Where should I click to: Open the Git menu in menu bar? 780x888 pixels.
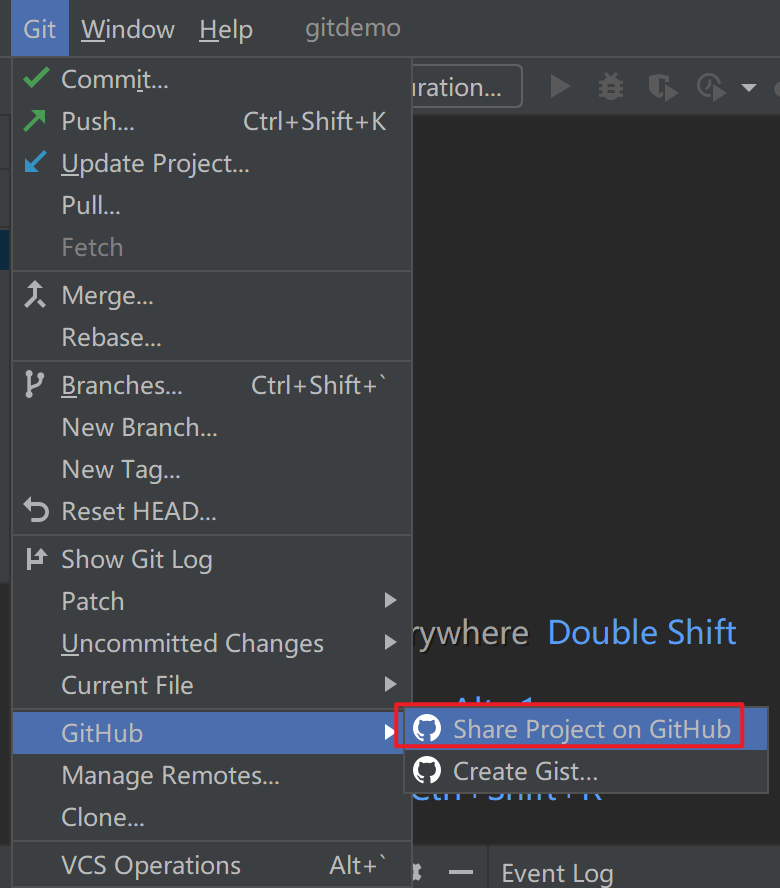pyautogui.click(x=40, y=28)
